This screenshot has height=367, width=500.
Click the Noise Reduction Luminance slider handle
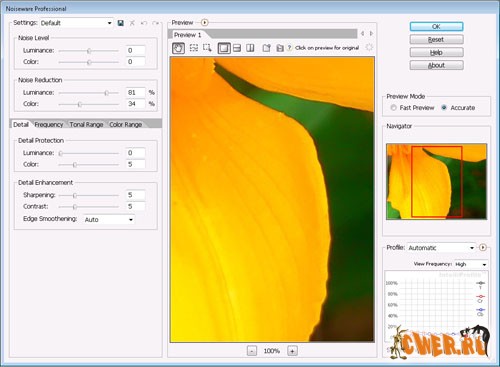[106, 93]
